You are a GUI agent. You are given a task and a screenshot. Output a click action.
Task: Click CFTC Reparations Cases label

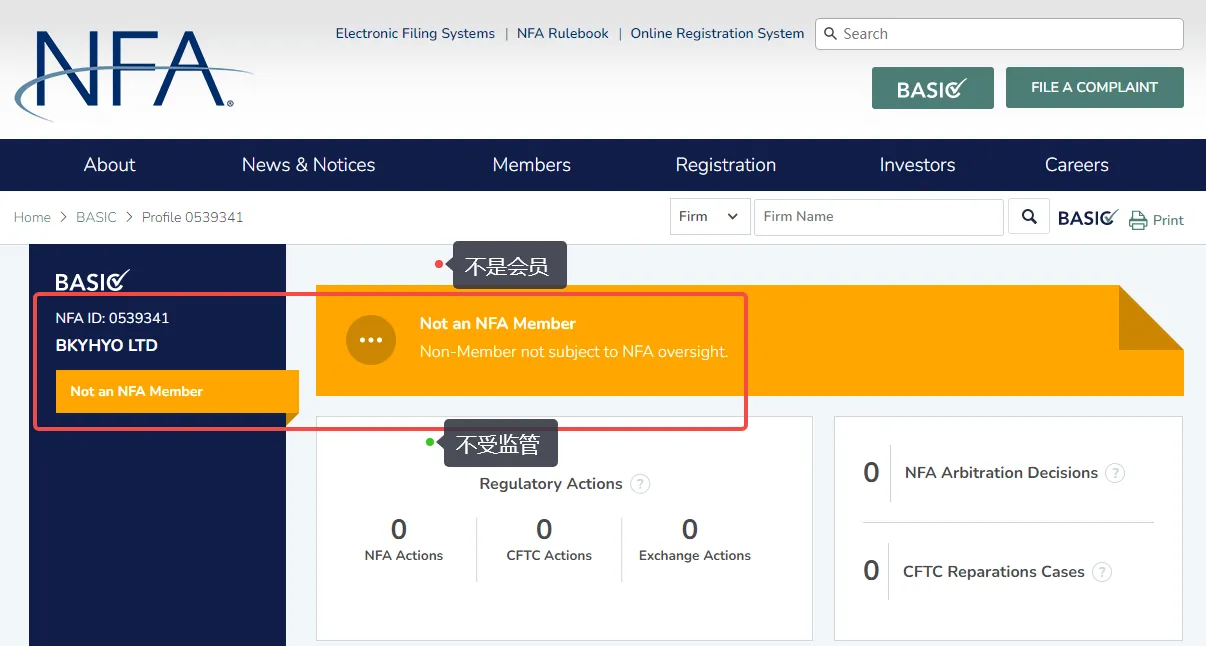994,572
